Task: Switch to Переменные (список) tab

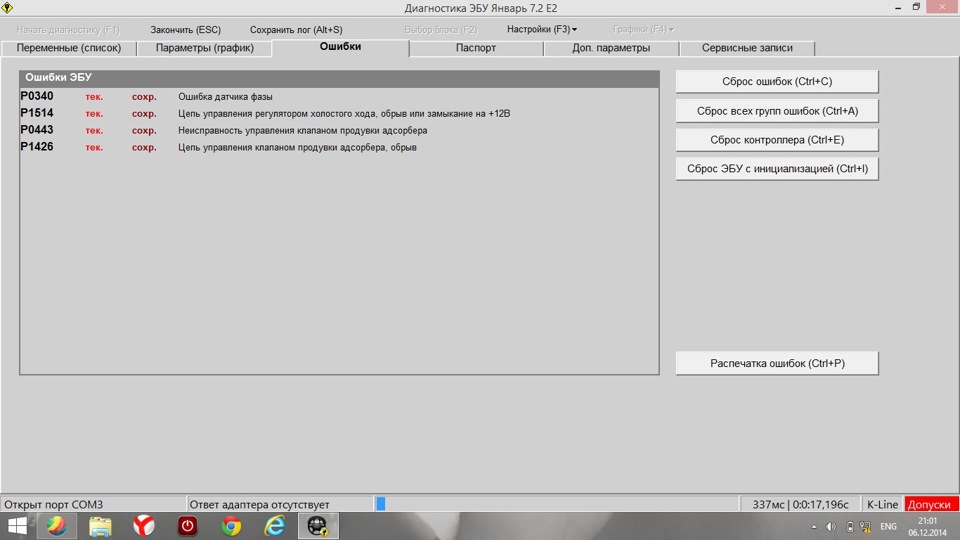Action: 69,48
